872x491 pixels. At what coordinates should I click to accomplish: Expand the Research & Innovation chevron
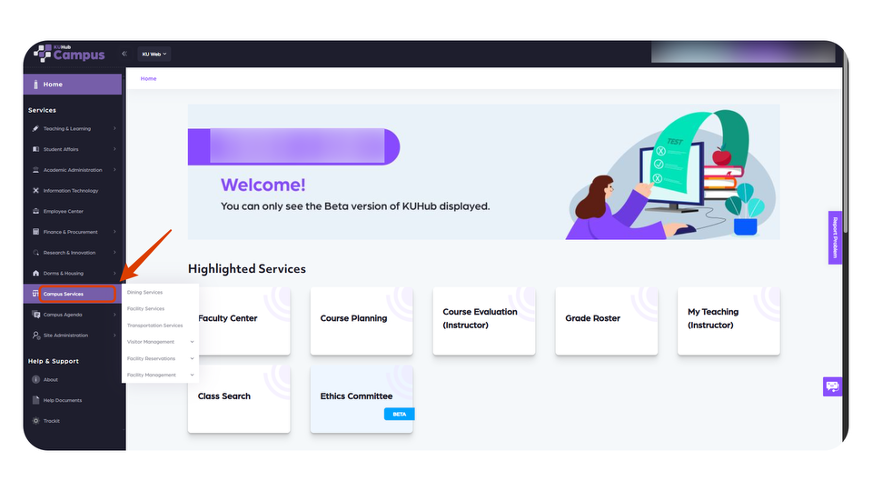click(115, 252)
